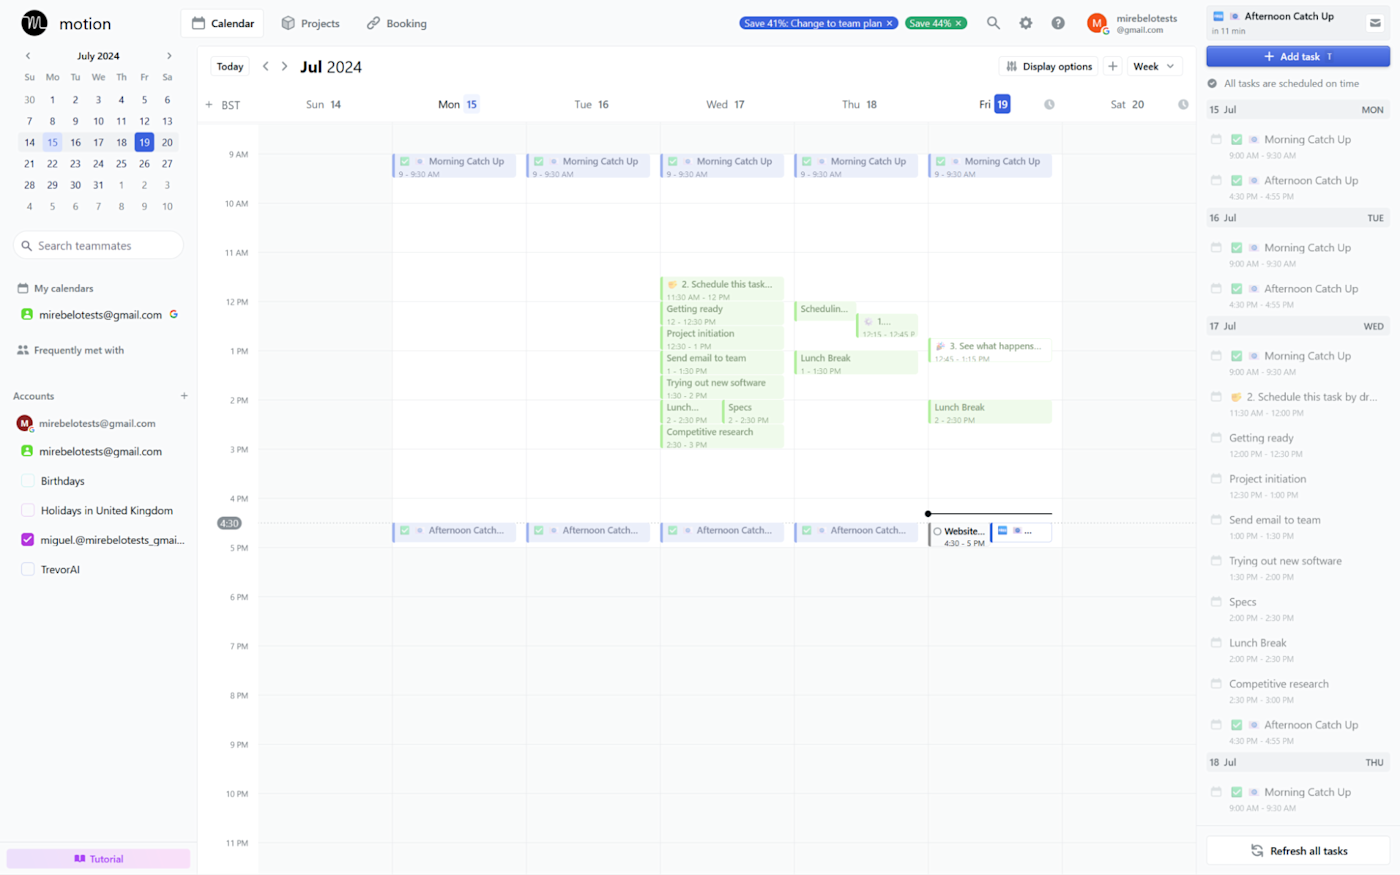Click Refresh all tasks
Screen dimensions: 1400x875
1298,851
